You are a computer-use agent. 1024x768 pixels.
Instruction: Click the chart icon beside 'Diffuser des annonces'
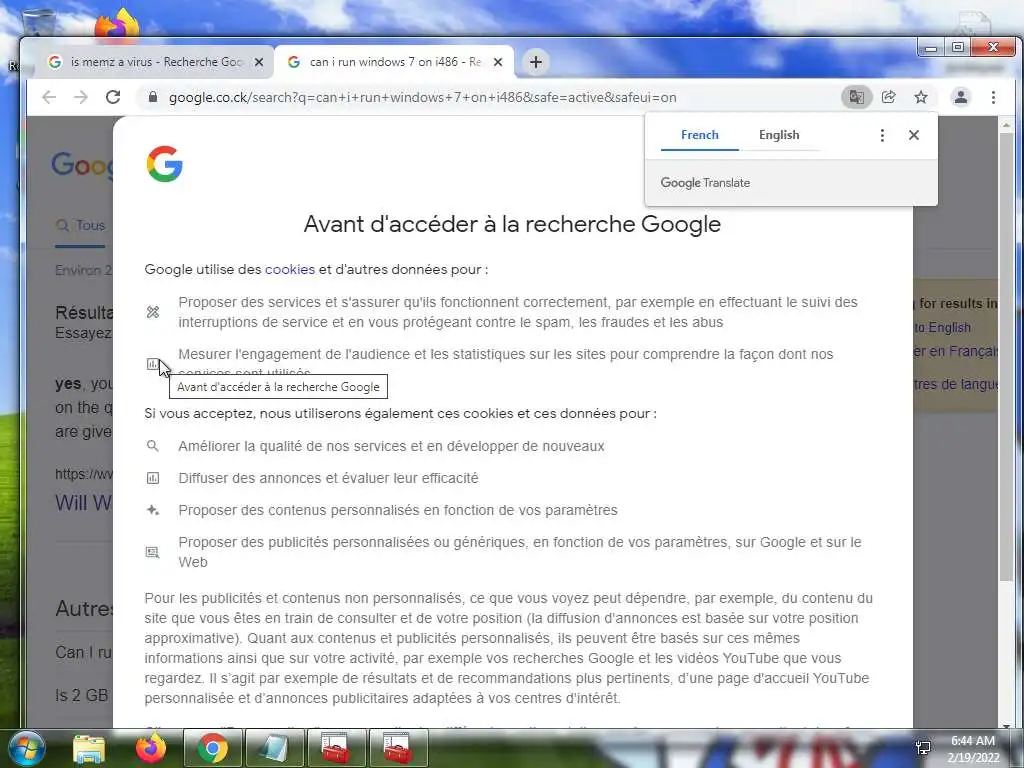(153, 478)
